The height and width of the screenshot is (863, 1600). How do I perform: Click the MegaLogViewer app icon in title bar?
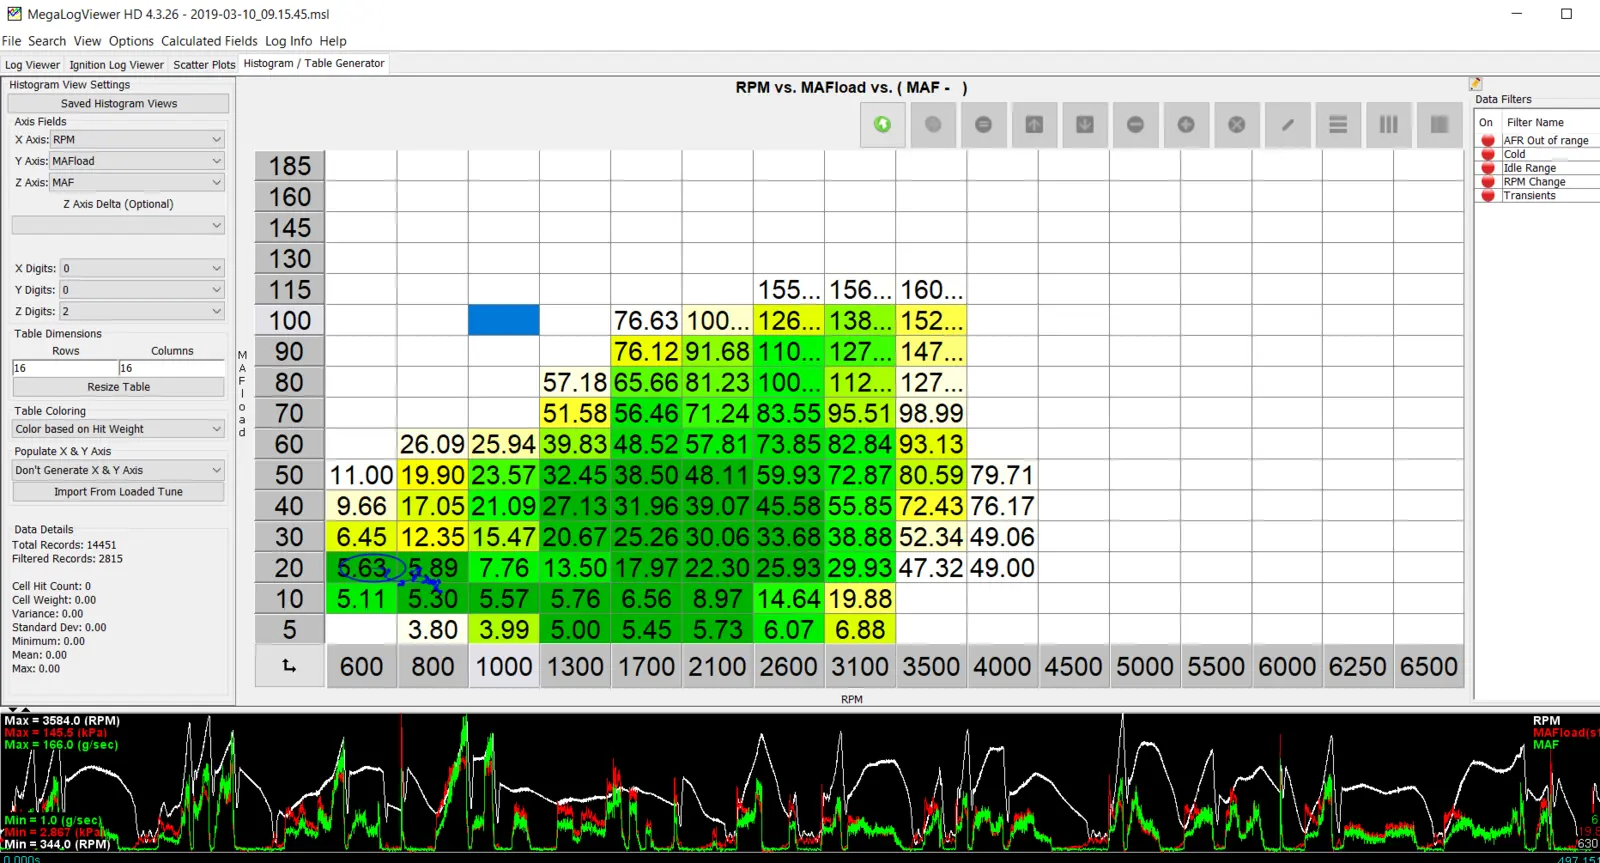13,14
